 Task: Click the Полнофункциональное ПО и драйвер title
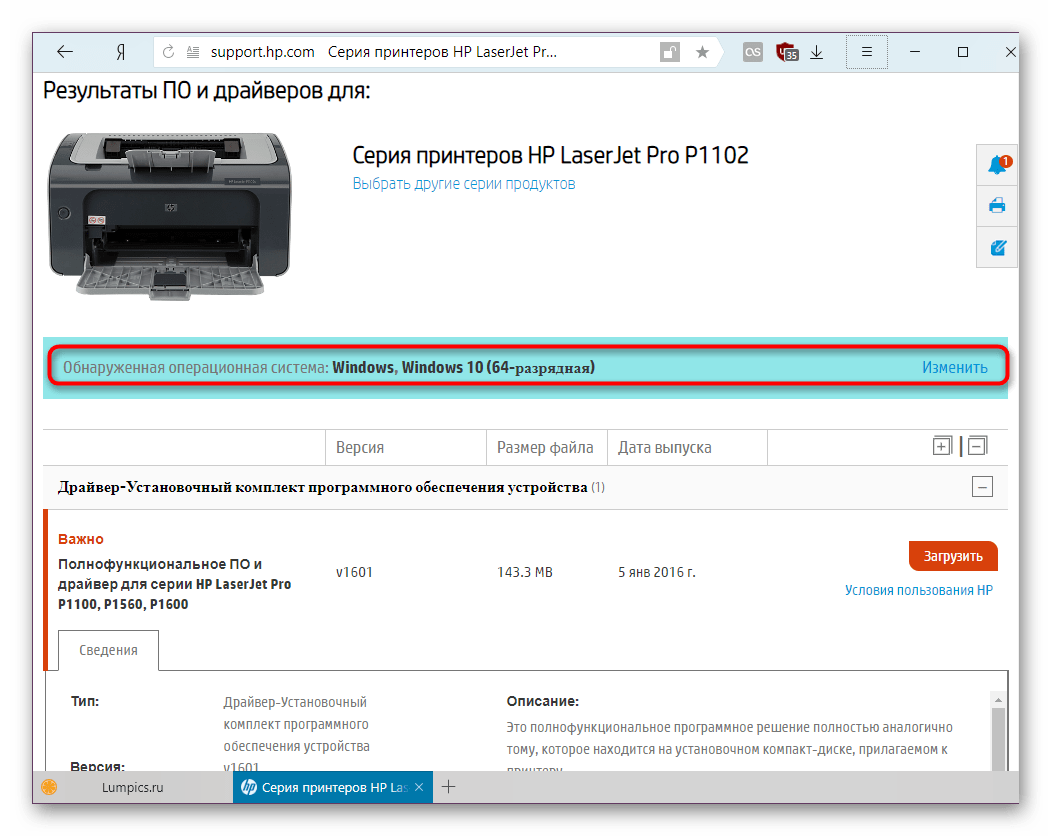click(174, 584)
